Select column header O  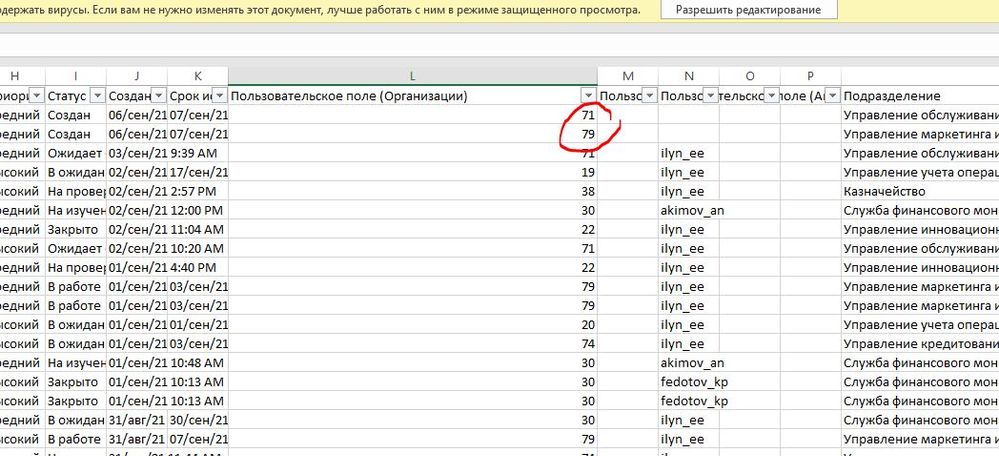[x=750, y=76]
